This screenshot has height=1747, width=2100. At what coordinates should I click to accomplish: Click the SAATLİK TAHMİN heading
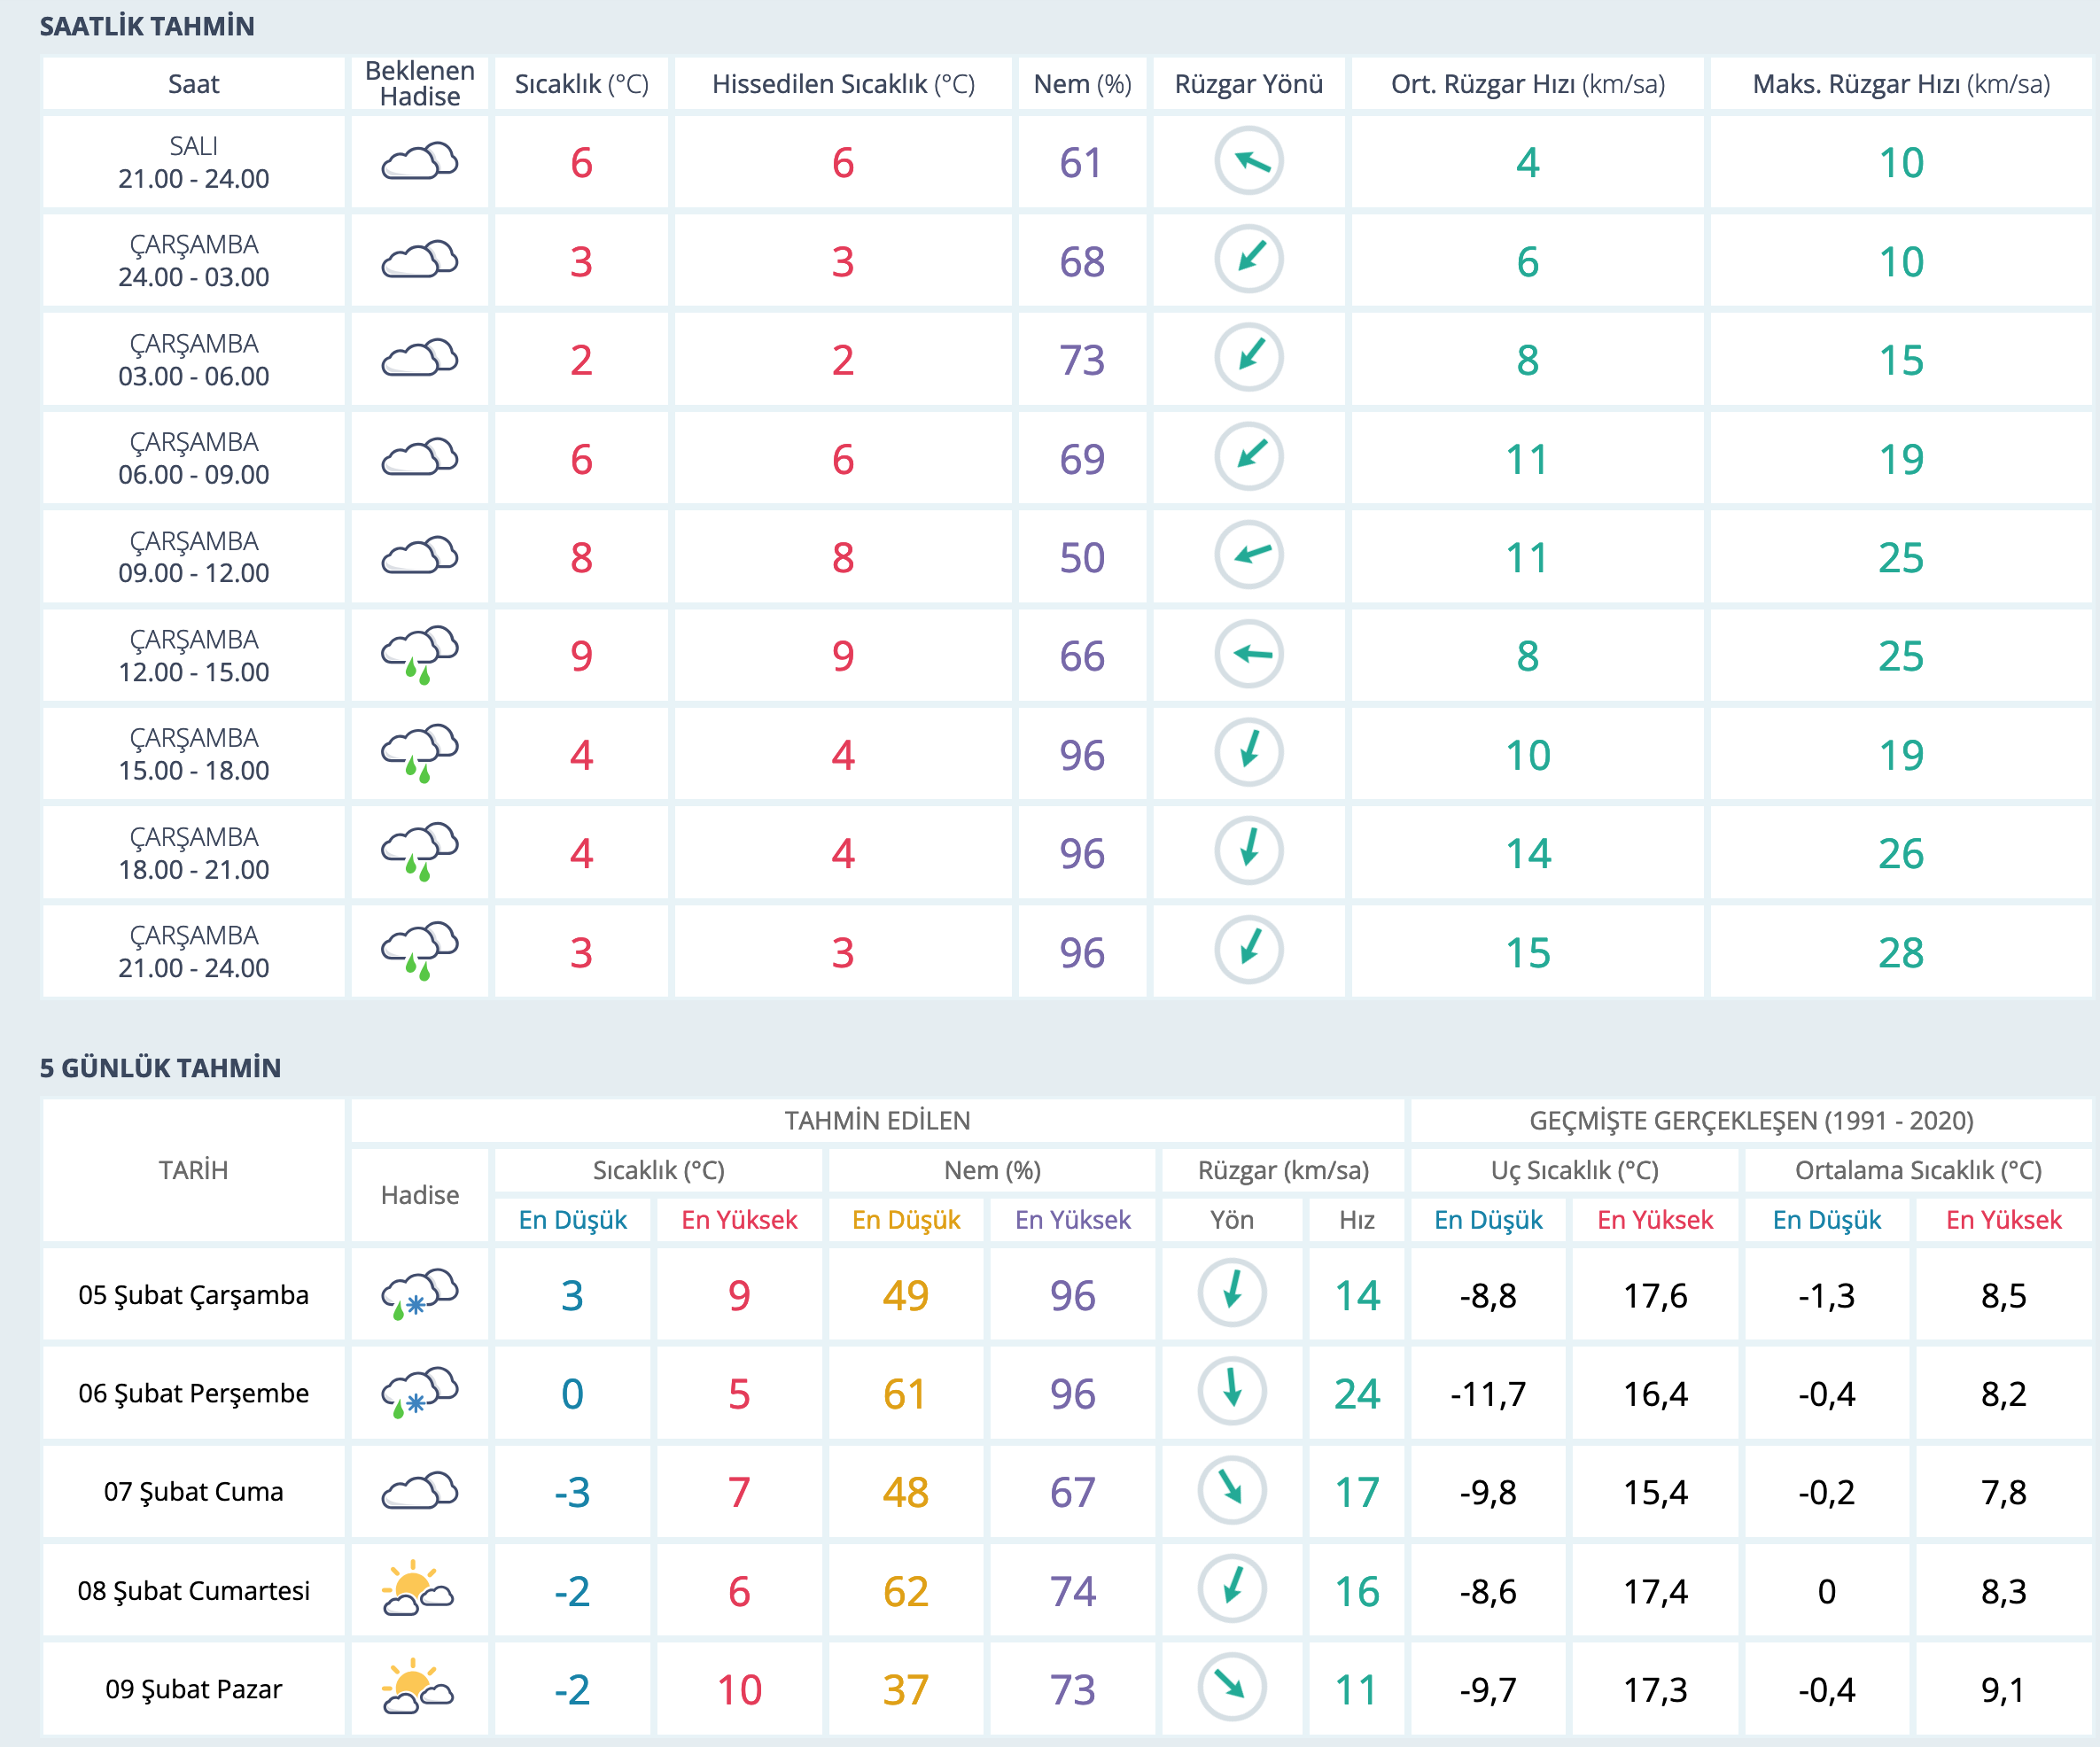147,26
